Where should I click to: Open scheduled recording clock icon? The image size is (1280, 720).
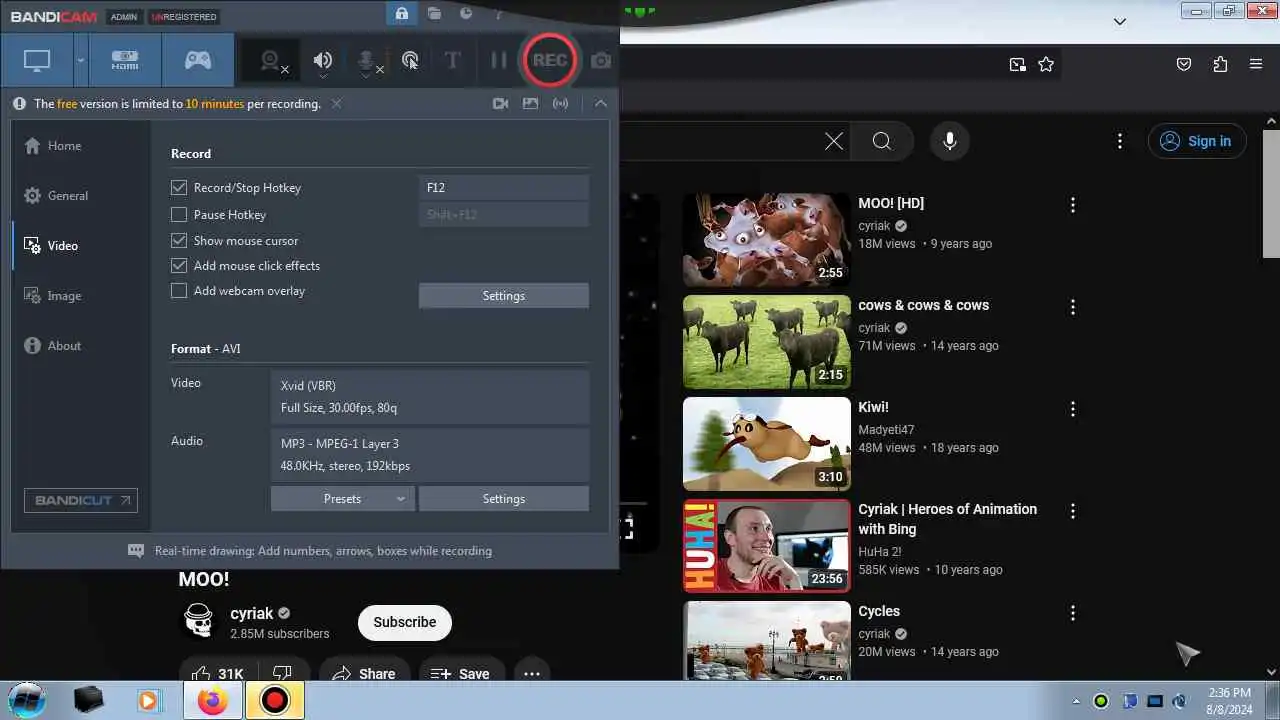tap(466, 14)
